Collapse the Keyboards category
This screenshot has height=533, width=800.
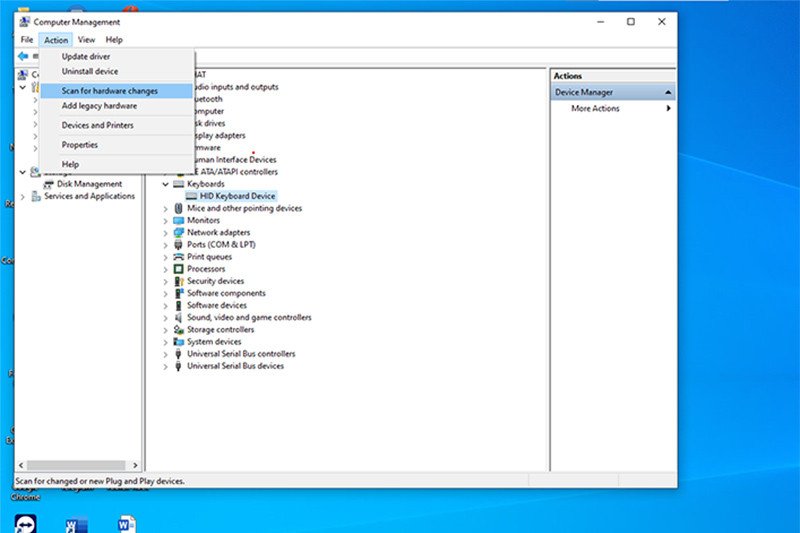[x=166, y=184]
